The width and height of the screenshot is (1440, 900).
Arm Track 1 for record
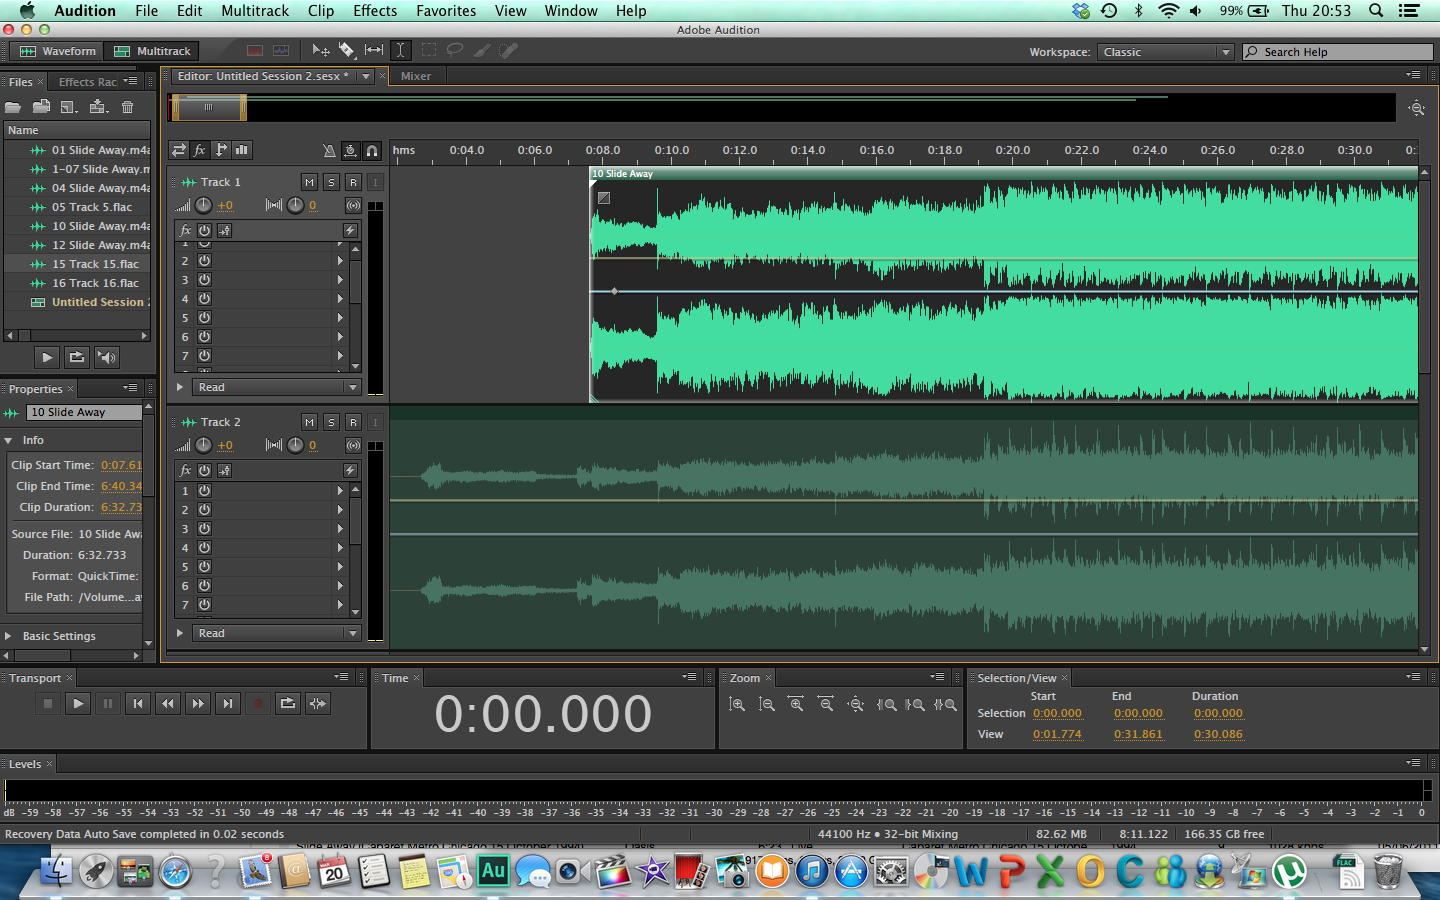click(x=353, y=182)
